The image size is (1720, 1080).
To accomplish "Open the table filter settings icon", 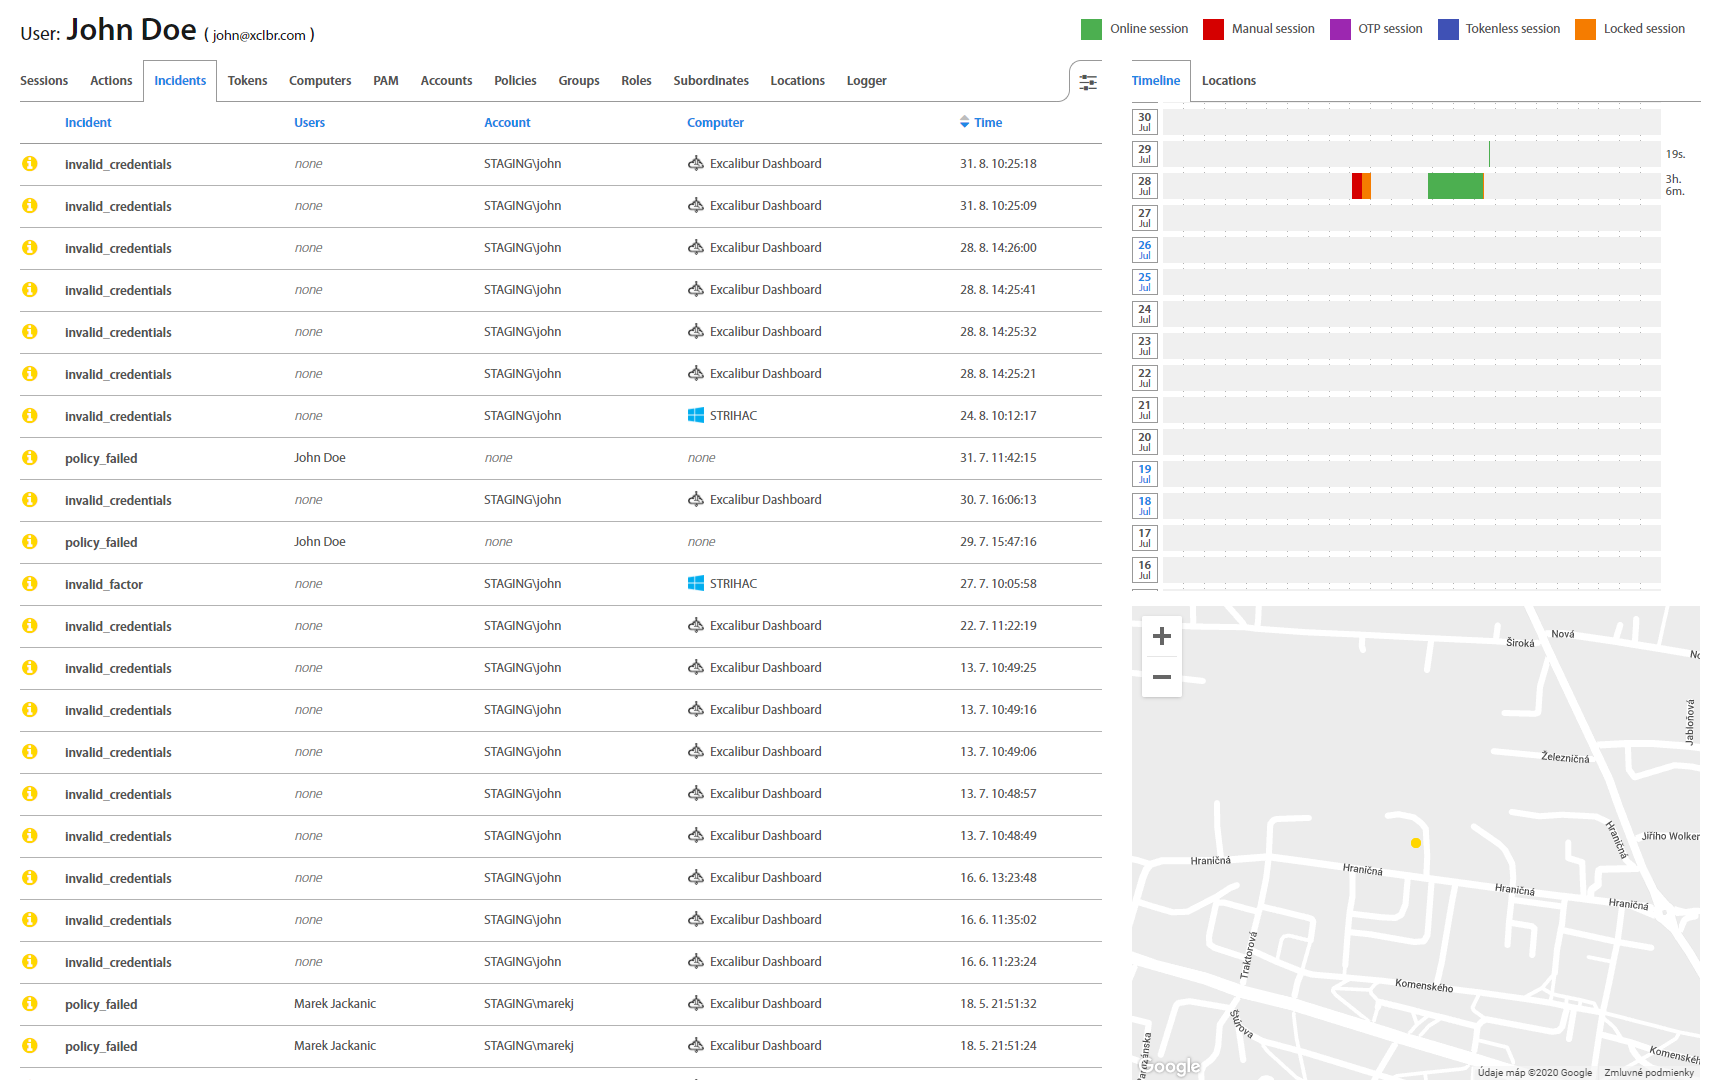I will coord(1088,82).
